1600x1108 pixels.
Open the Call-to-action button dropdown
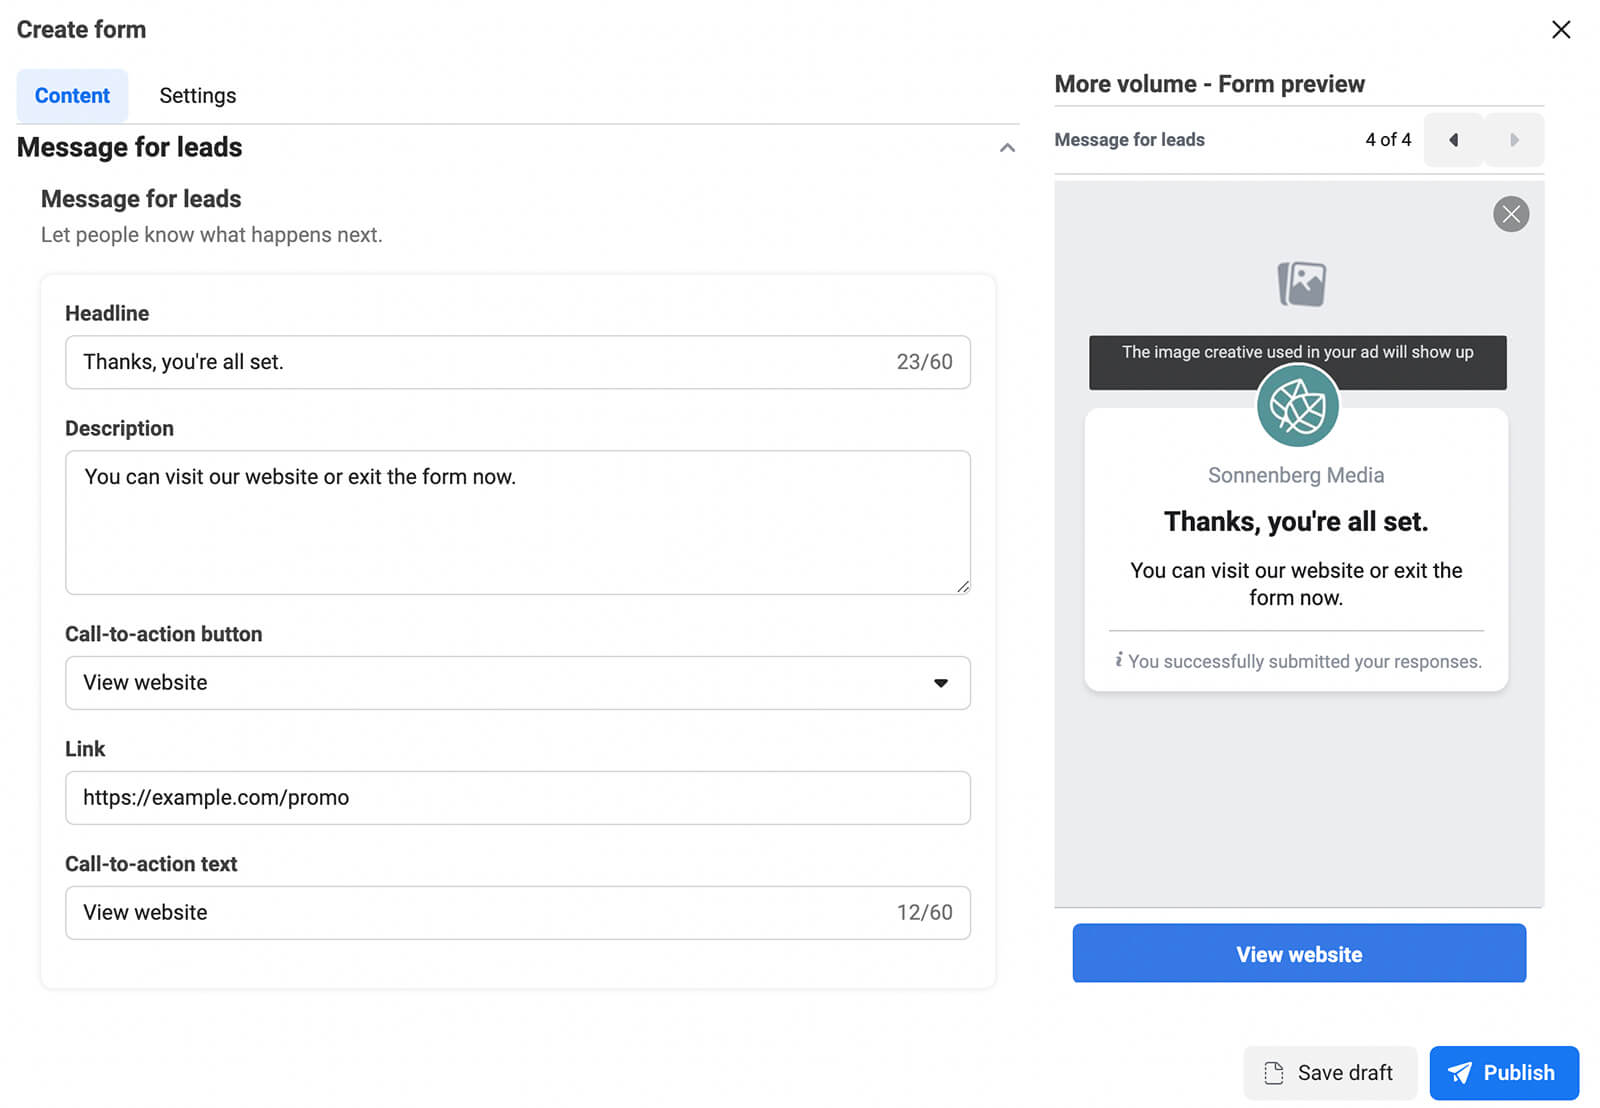(x=518, y=683)
